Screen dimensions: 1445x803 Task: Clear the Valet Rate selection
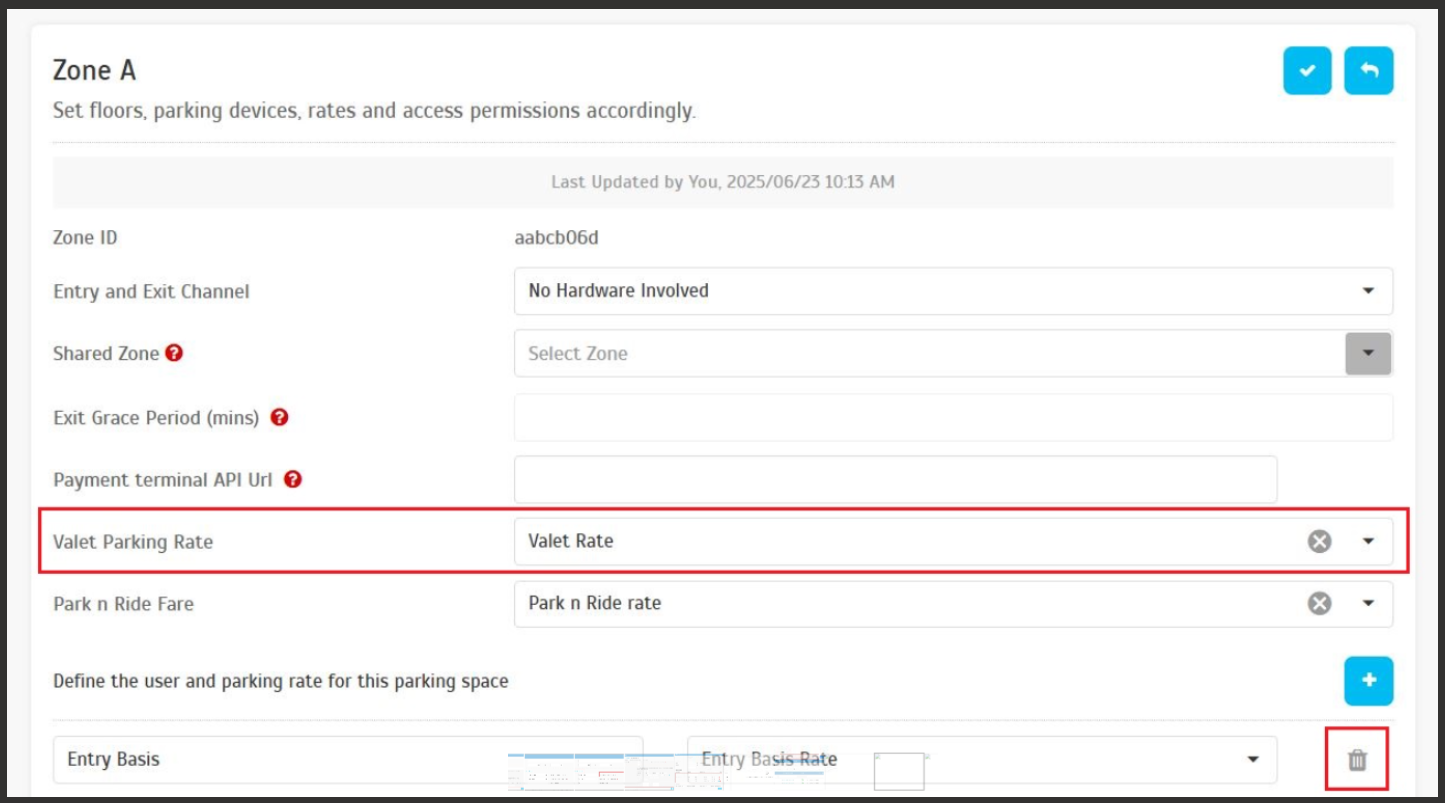pos(1320,541)
